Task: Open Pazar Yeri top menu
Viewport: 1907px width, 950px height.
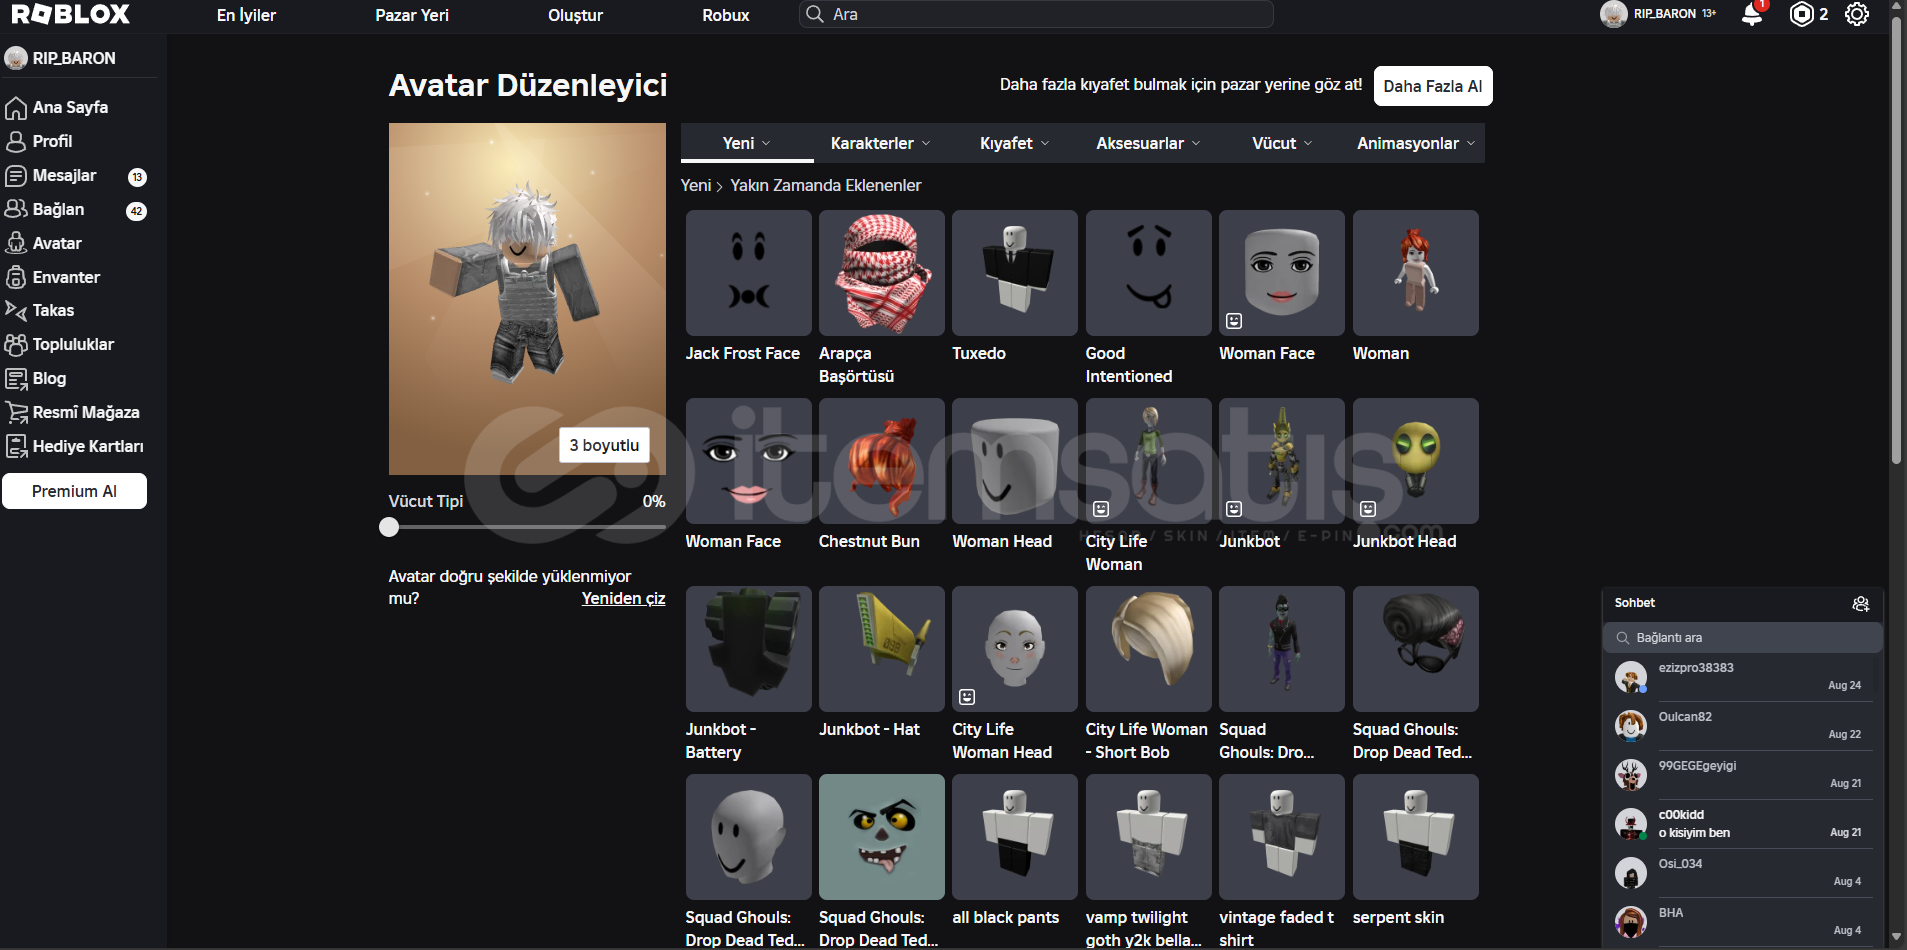Action: [x=412, y=15]
